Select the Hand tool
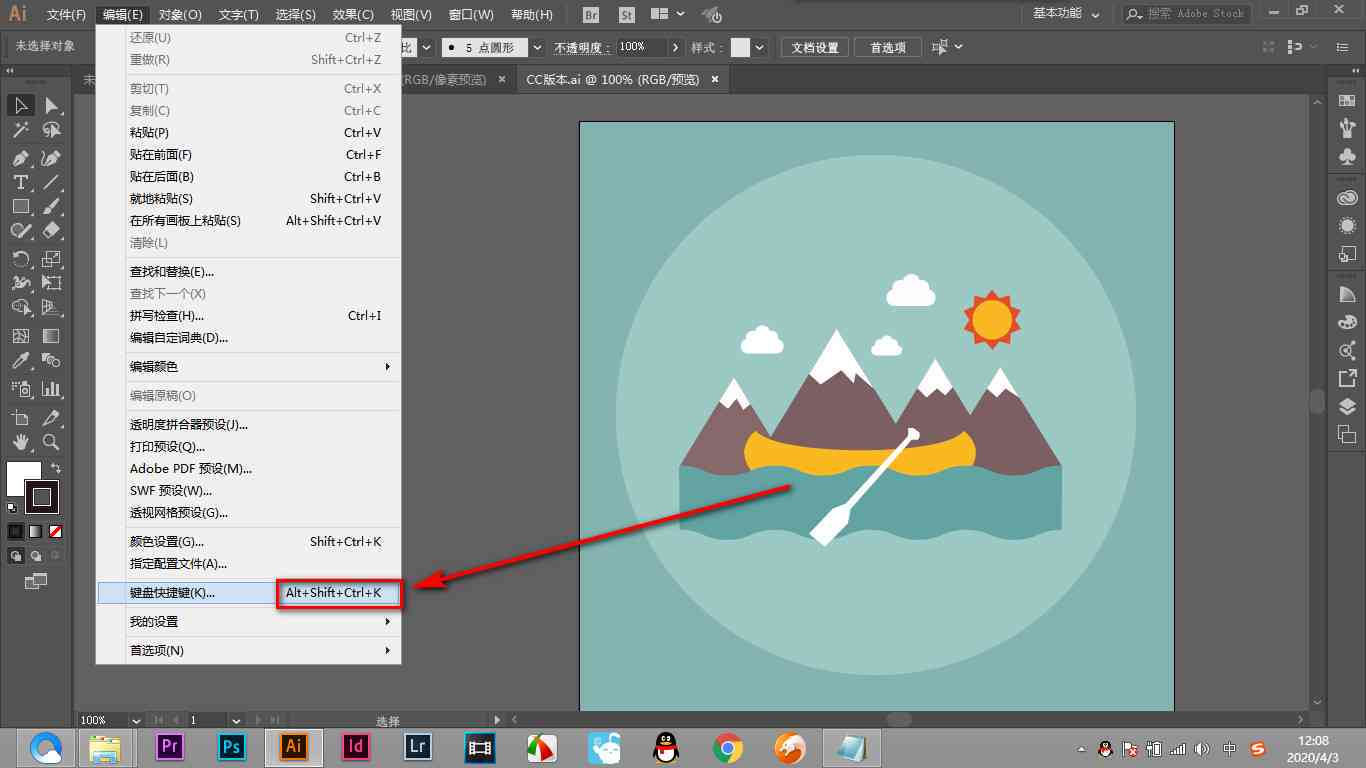Image resolution: width=1366 pixels, height=768 pixels. (20, 442)
